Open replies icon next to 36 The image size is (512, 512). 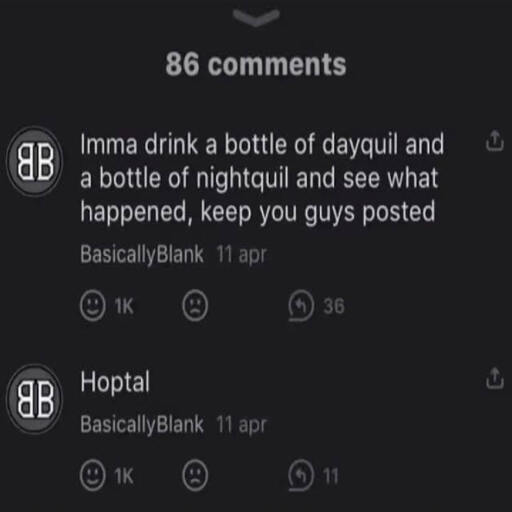point(301,306)
